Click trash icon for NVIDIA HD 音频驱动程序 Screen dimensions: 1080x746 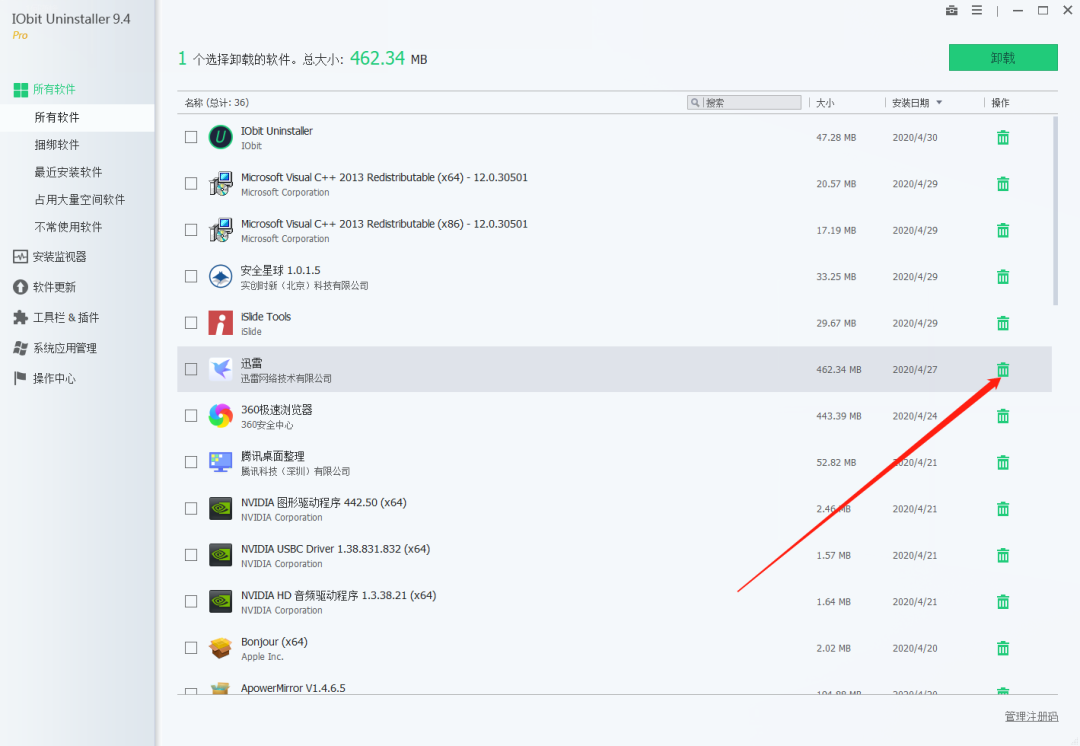pos(1003,602)
